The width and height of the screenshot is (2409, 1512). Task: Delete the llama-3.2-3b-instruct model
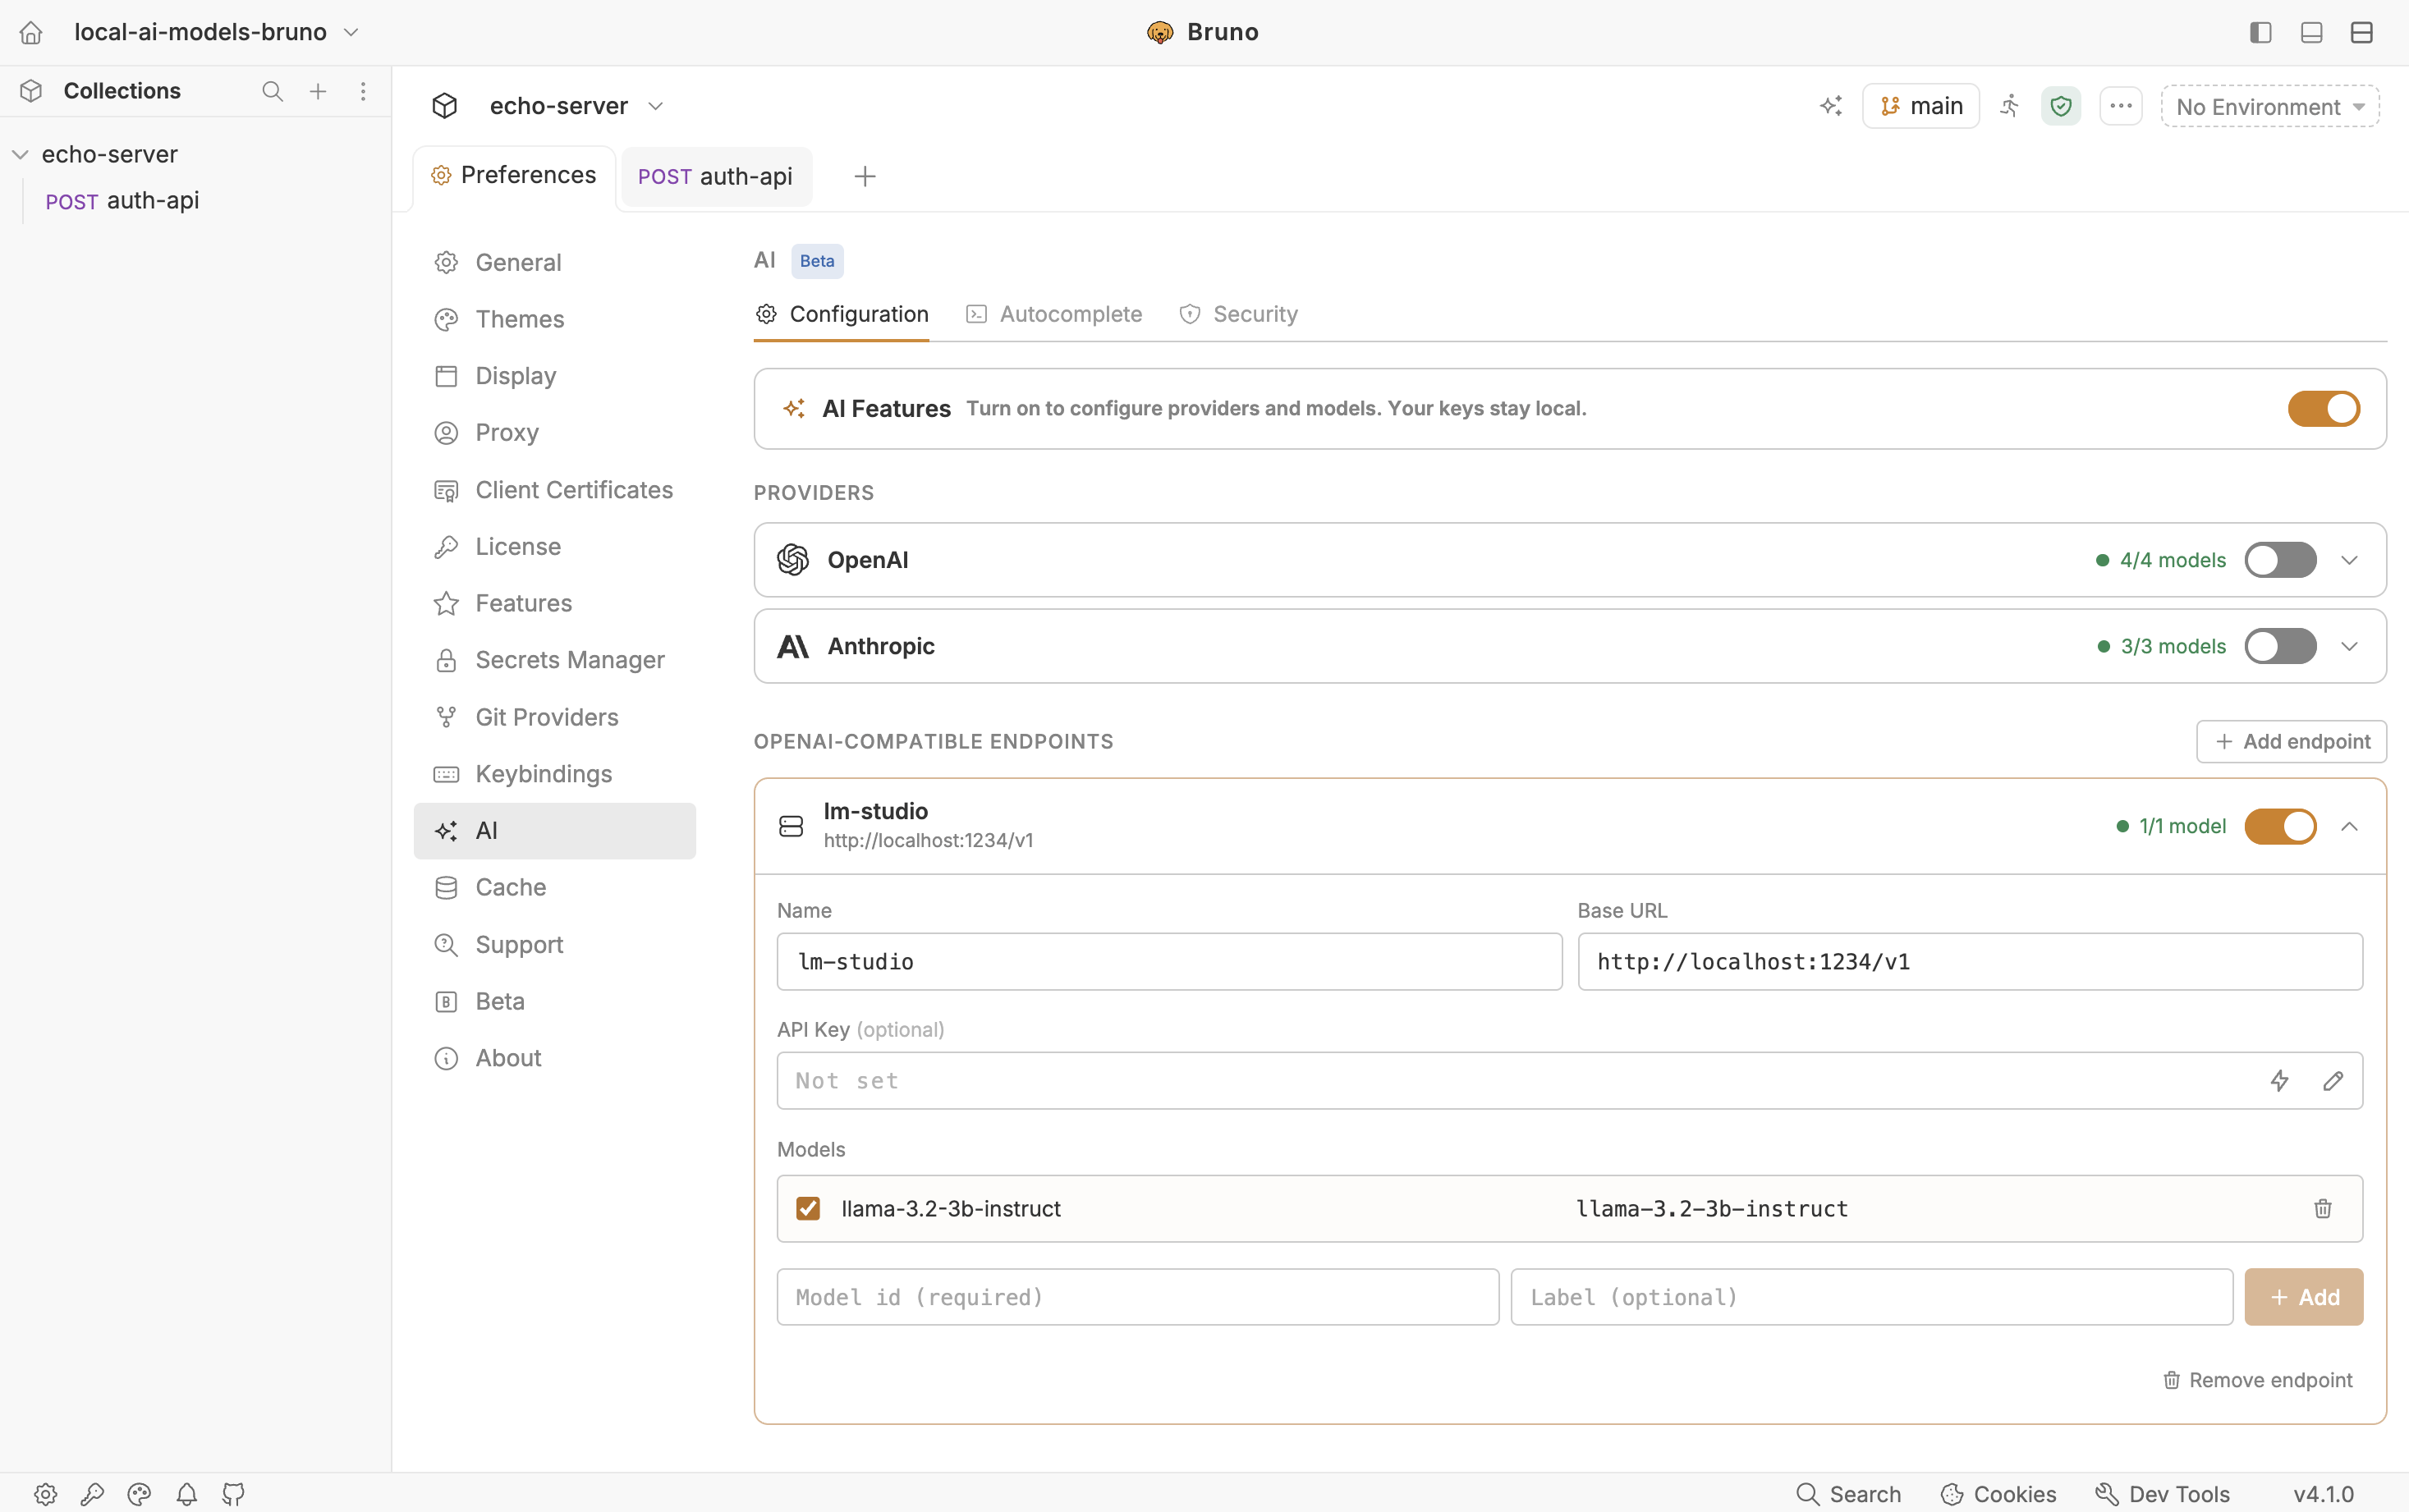pyautogui.click(x=2323, y=1208)
